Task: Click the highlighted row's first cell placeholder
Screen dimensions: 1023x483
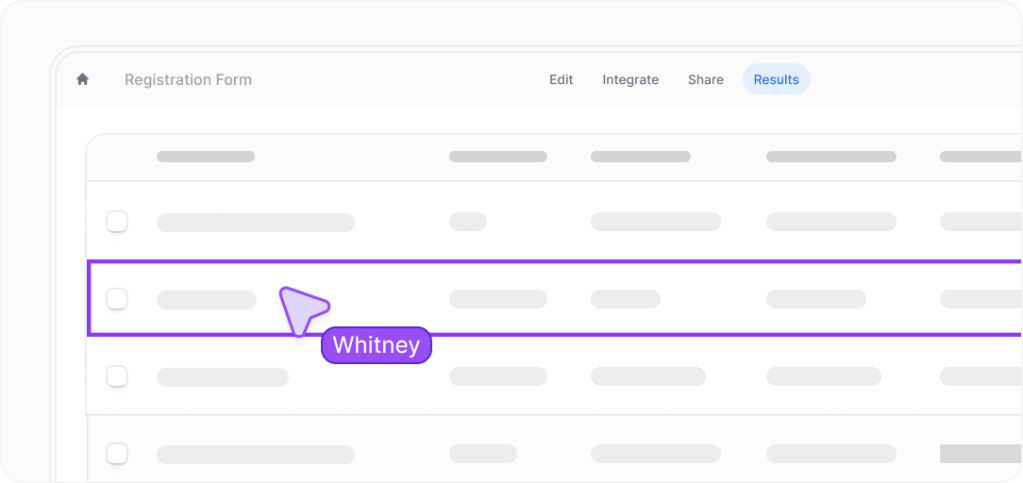Action: click(207, 299)
